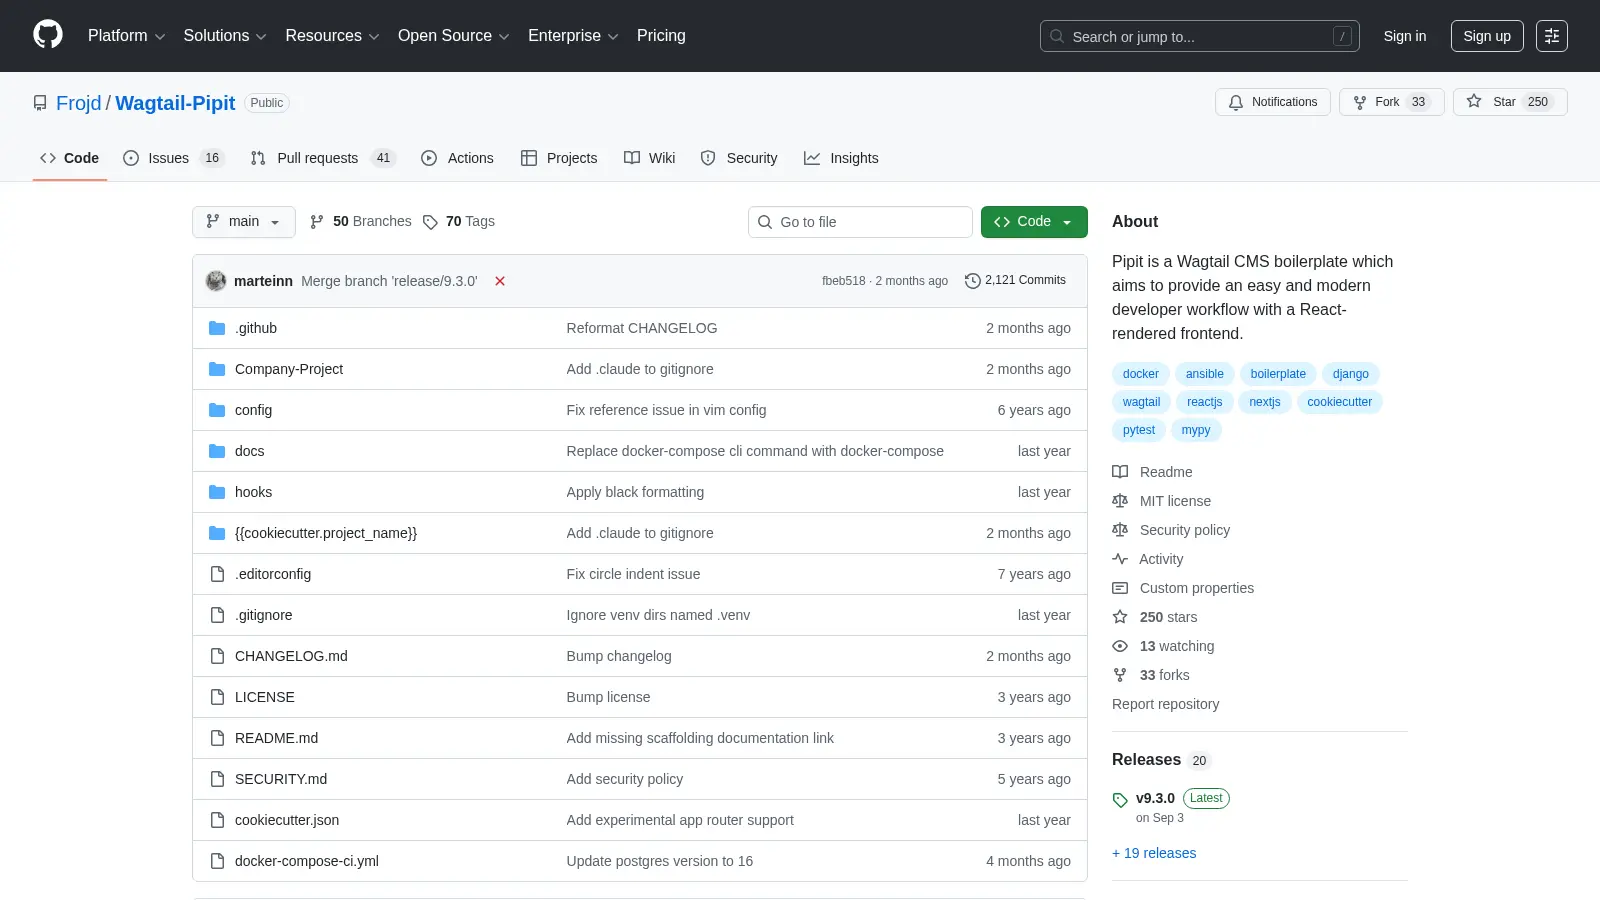The image size is (1600, 900).
Task: Star the Wagtail-Pipit repository
Action: [1510, 102]
